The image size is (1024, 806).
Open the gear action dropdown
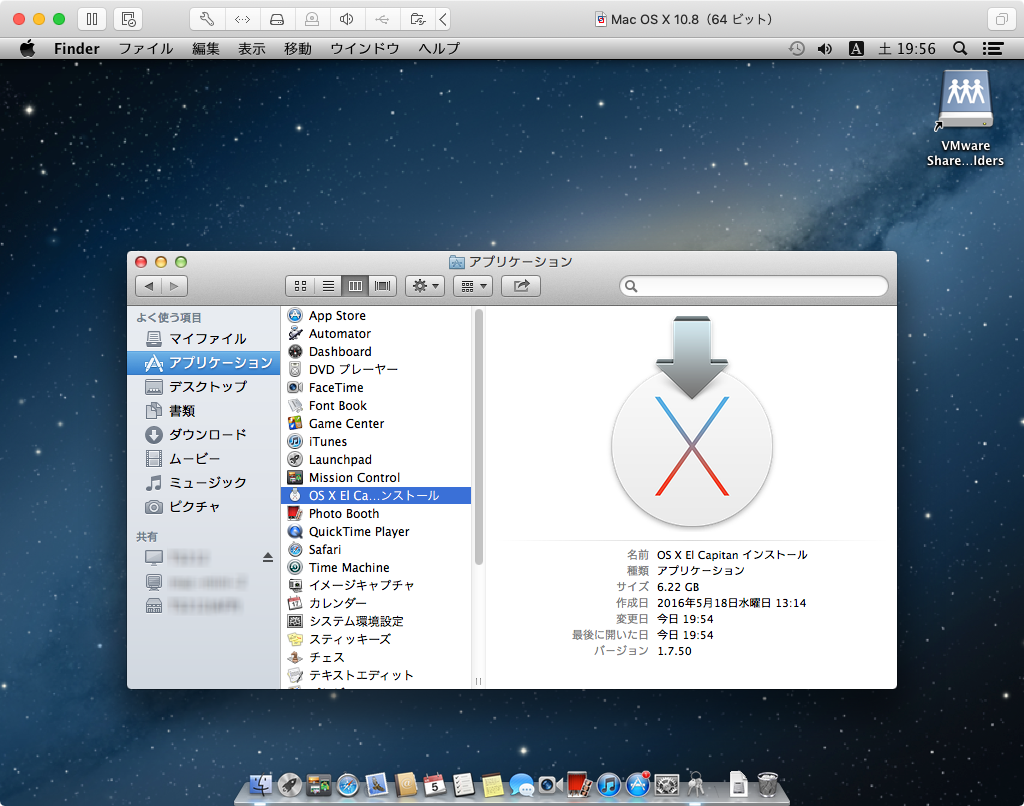[425, 286]
